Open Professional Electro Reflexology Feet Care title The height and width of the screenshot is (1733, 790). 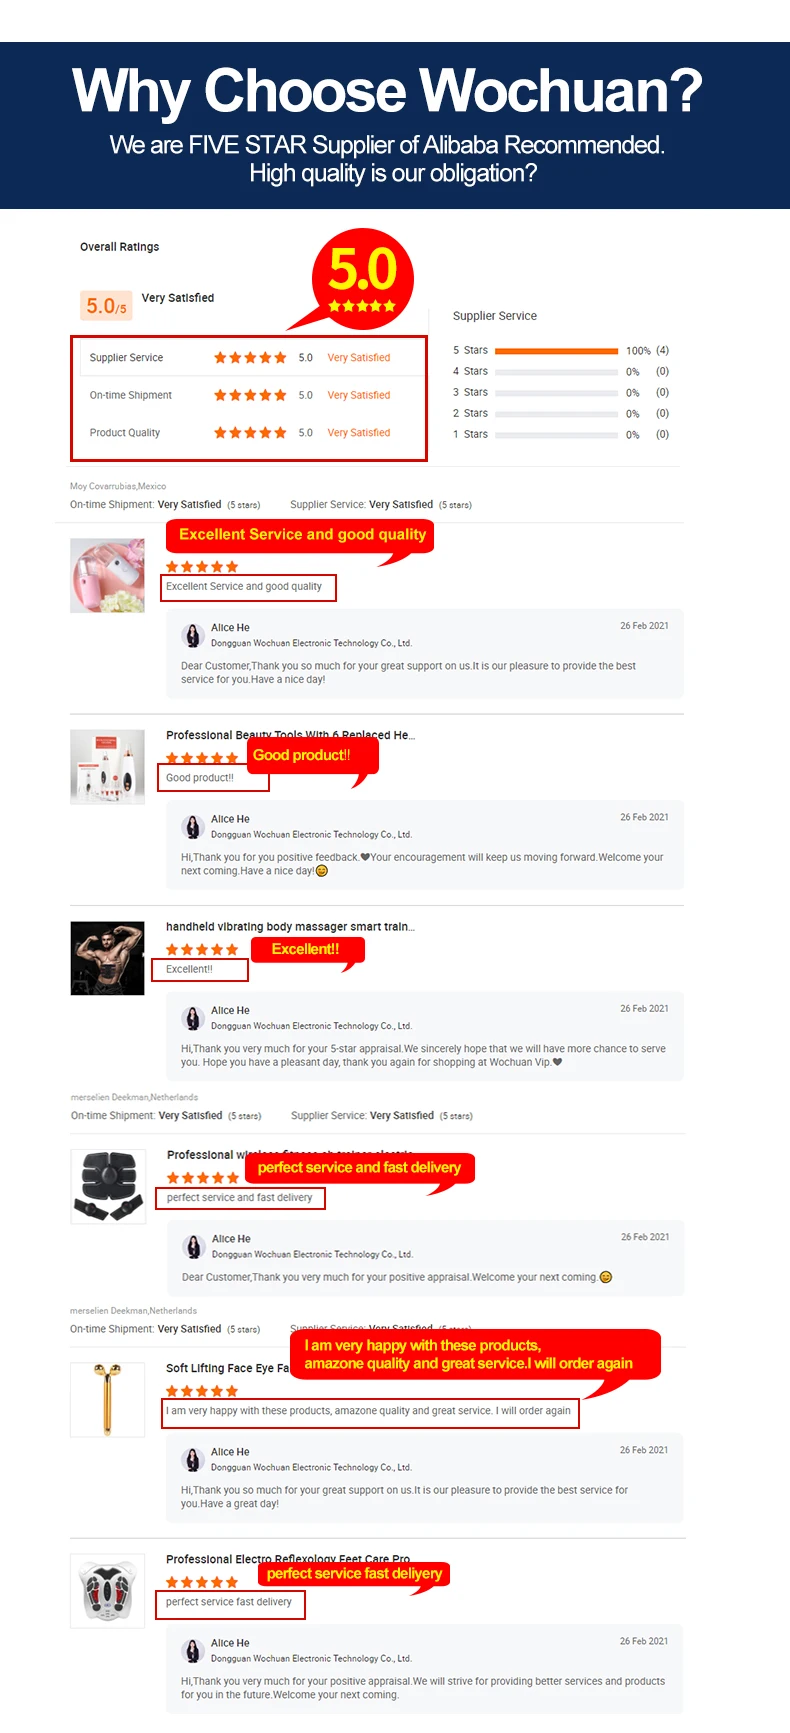pyautogui.click(x=288, y=1559)
